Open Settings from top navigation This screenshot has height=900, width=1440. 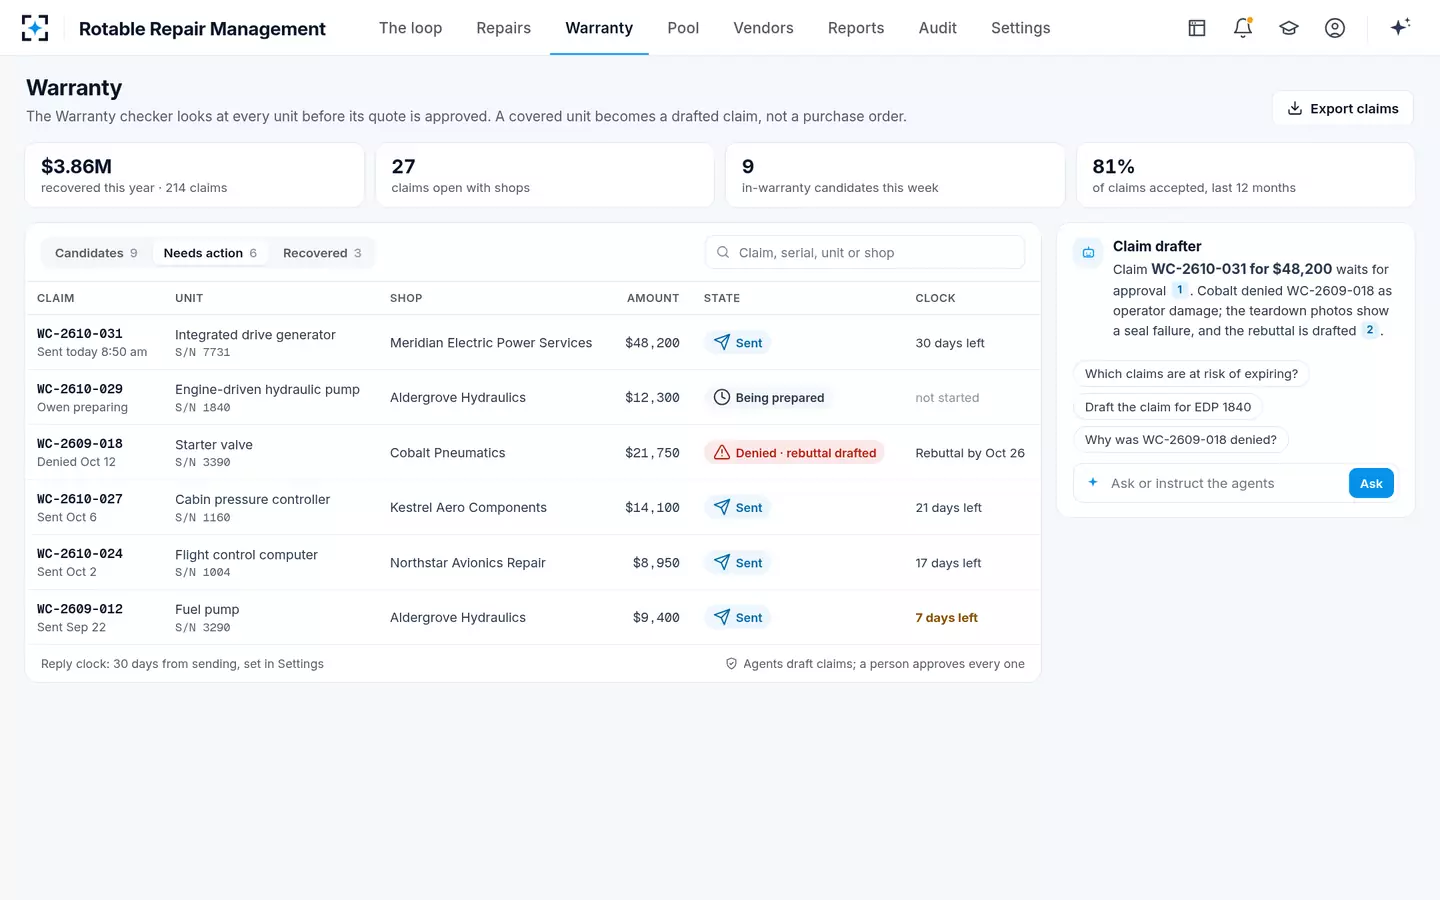click(1021, 28)
